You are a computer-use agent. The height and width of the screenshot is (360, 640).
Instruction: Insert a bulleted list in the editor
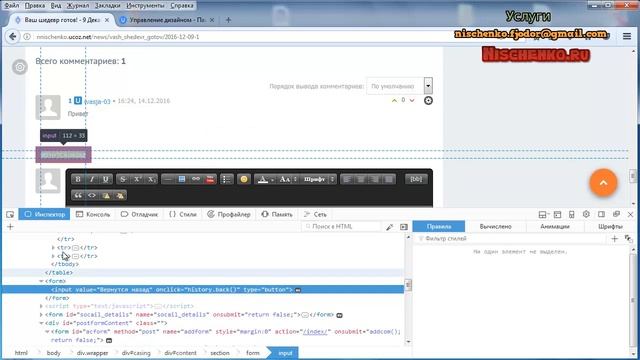coord(226,179)
